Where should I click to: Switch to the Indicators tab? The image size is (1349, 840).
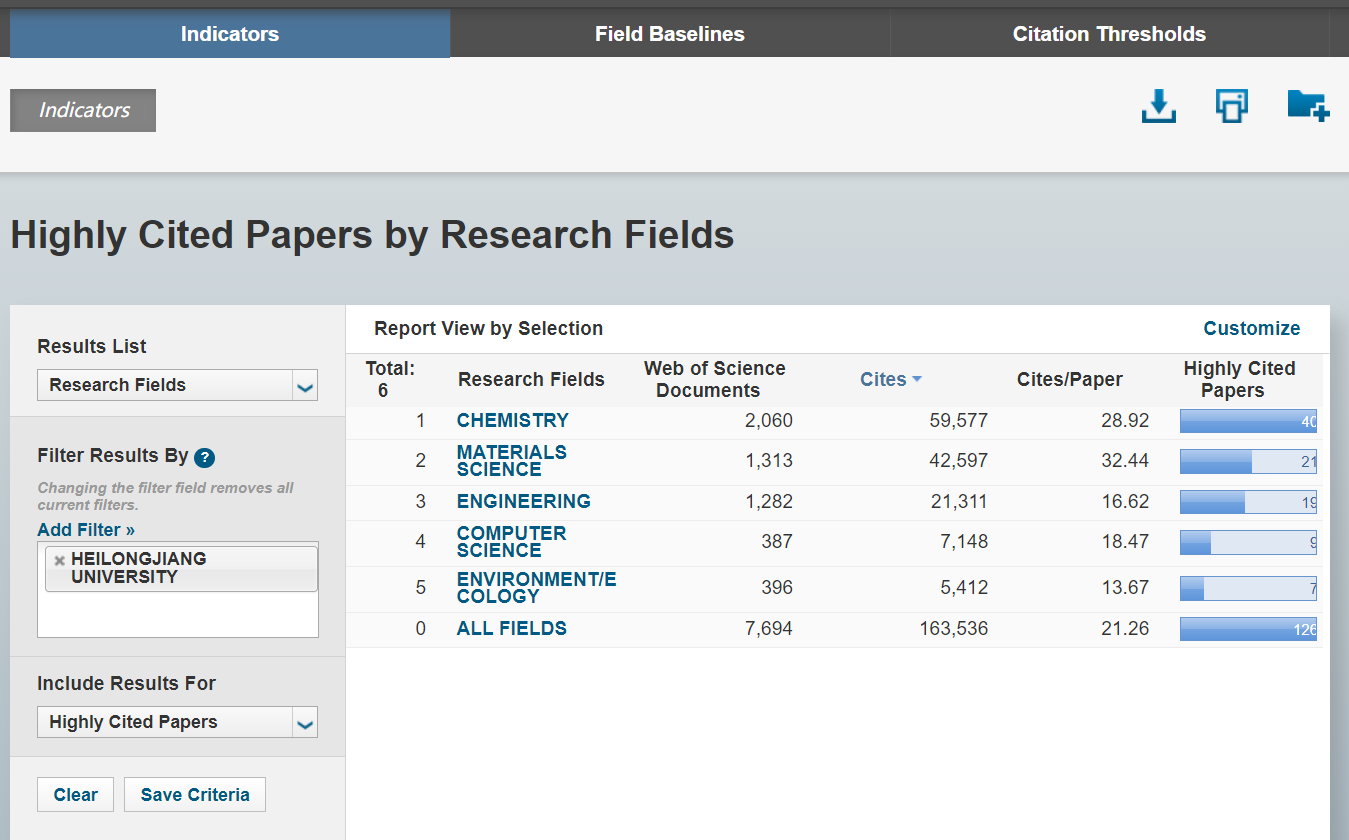(230, 34)
